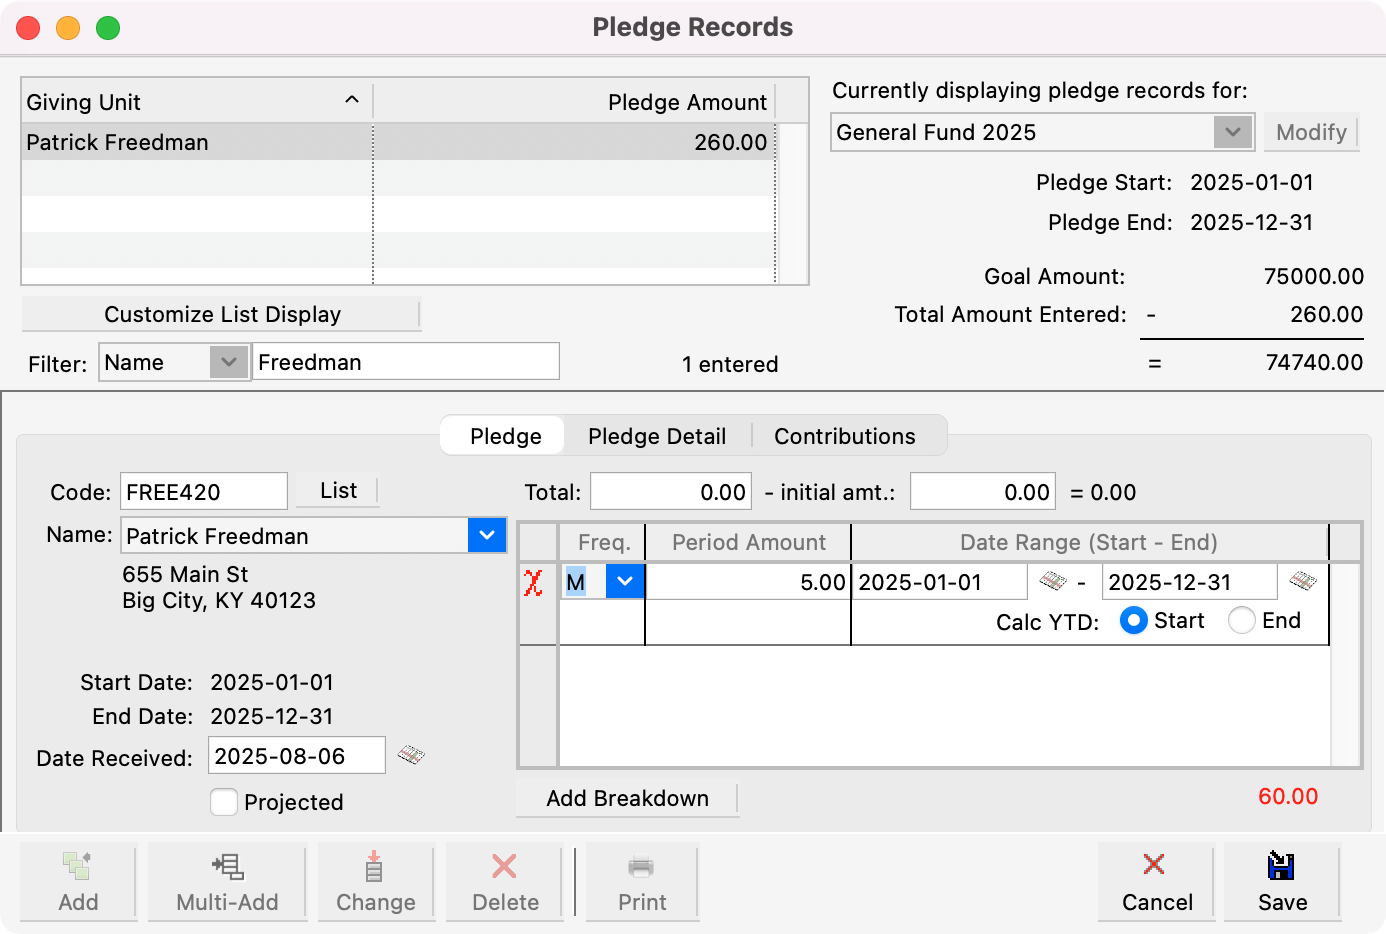
Task: Open the Contributions tab
Action: click(844, 435)
